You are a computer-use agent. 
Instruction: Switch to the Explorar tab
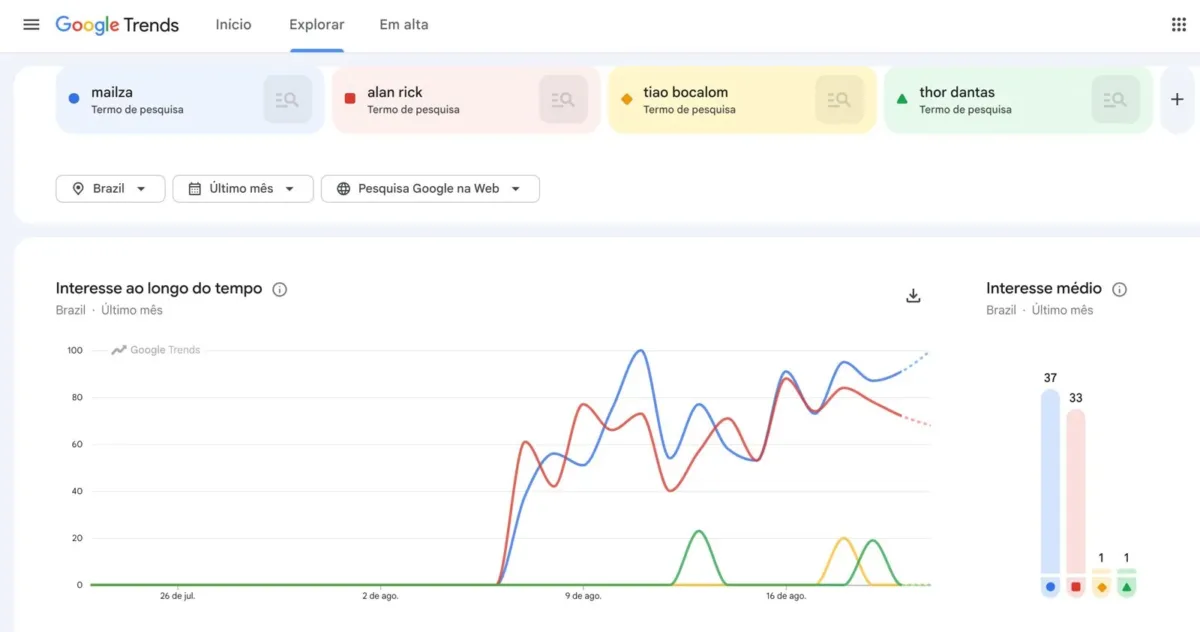click(x=317, y=24)
